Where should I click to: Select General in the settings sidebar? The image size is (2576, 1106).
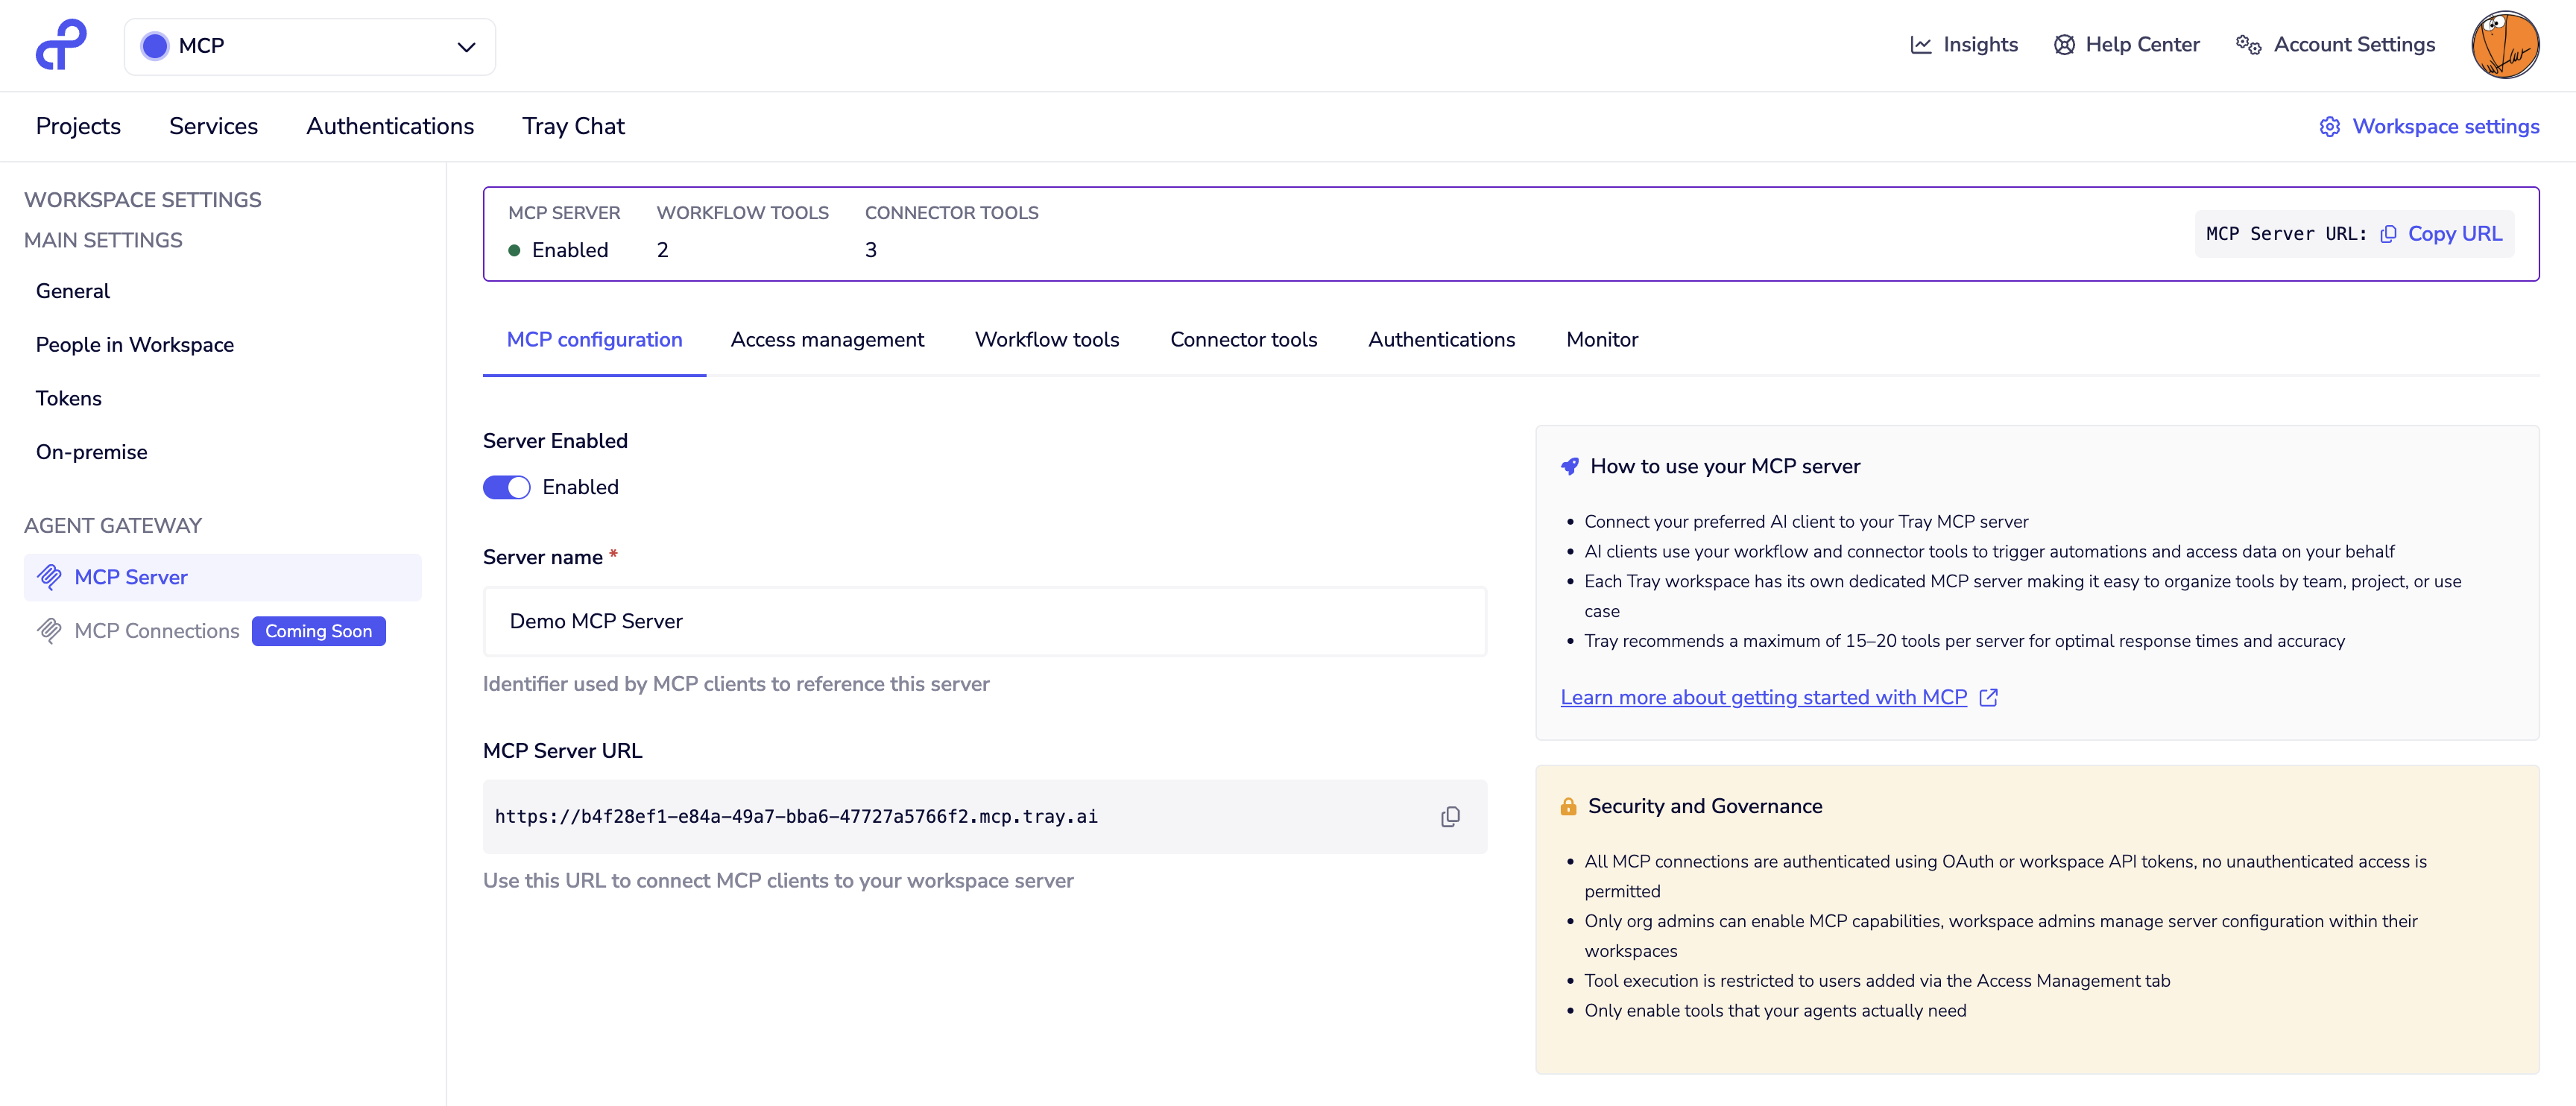(x=73, y=291)
